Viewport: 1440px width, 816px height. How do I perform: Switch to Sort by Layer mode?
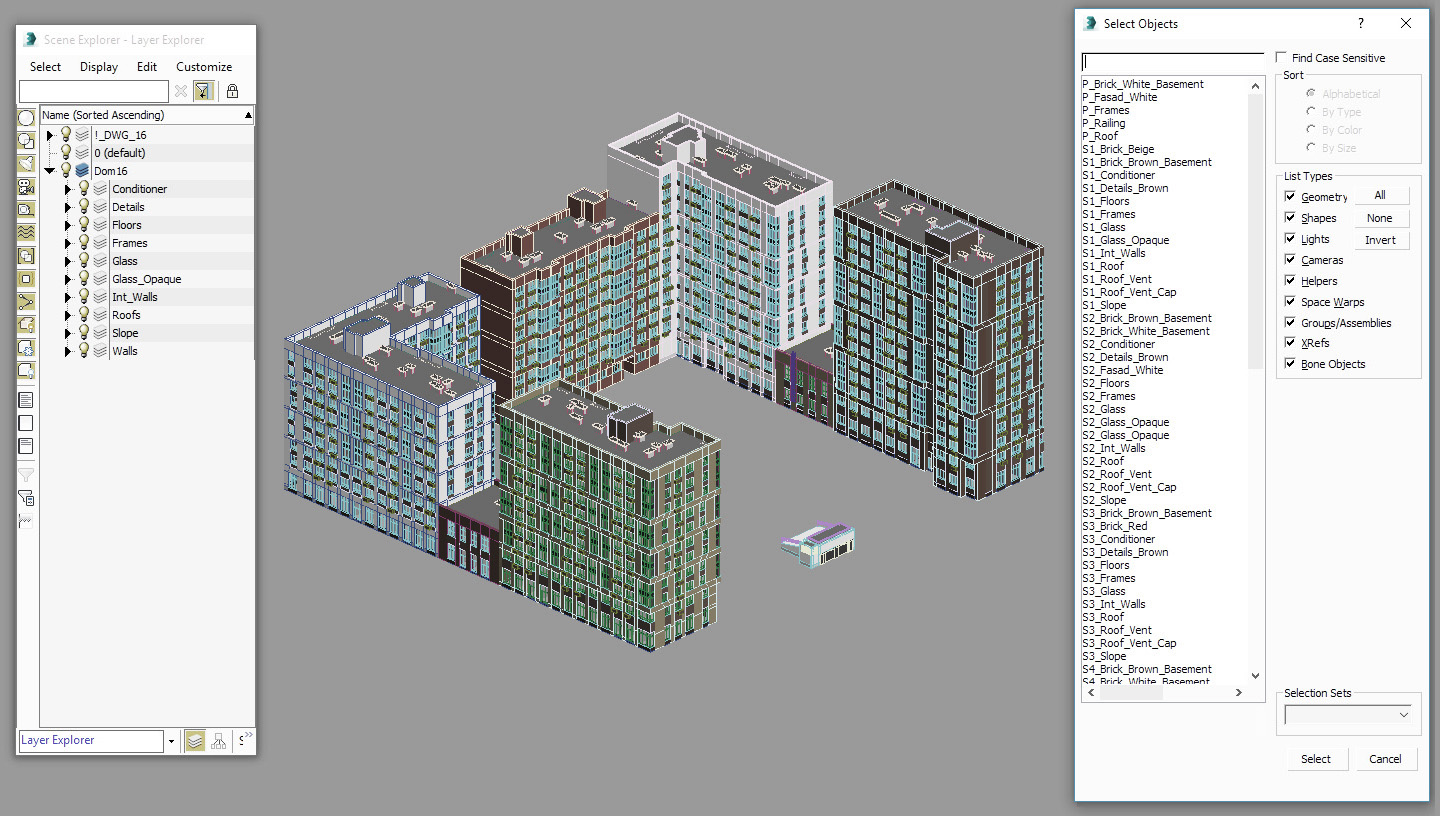click(x=195, y=741)
